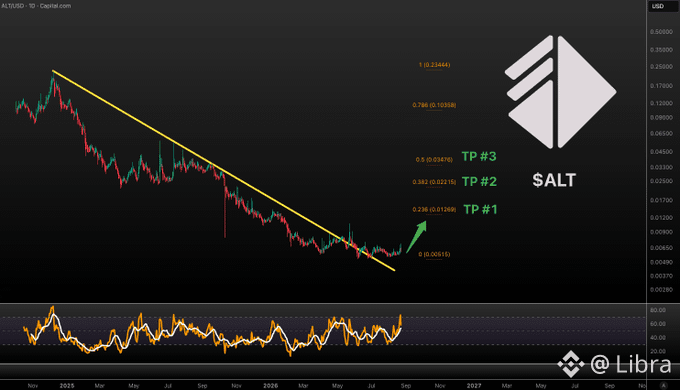Image resolution: width=680 pixels, height=390 pixels.
Task: Click the 20.00 RSI scale value
Action: coord(658,351)
